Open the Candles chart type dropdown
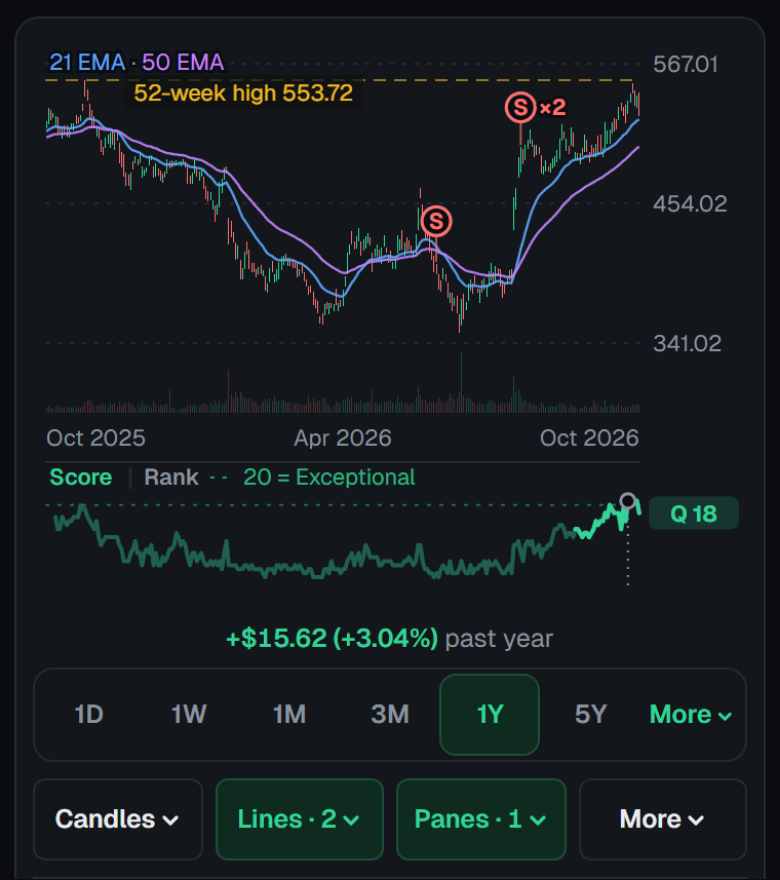 pyautogui.click(x=118, y=819)
